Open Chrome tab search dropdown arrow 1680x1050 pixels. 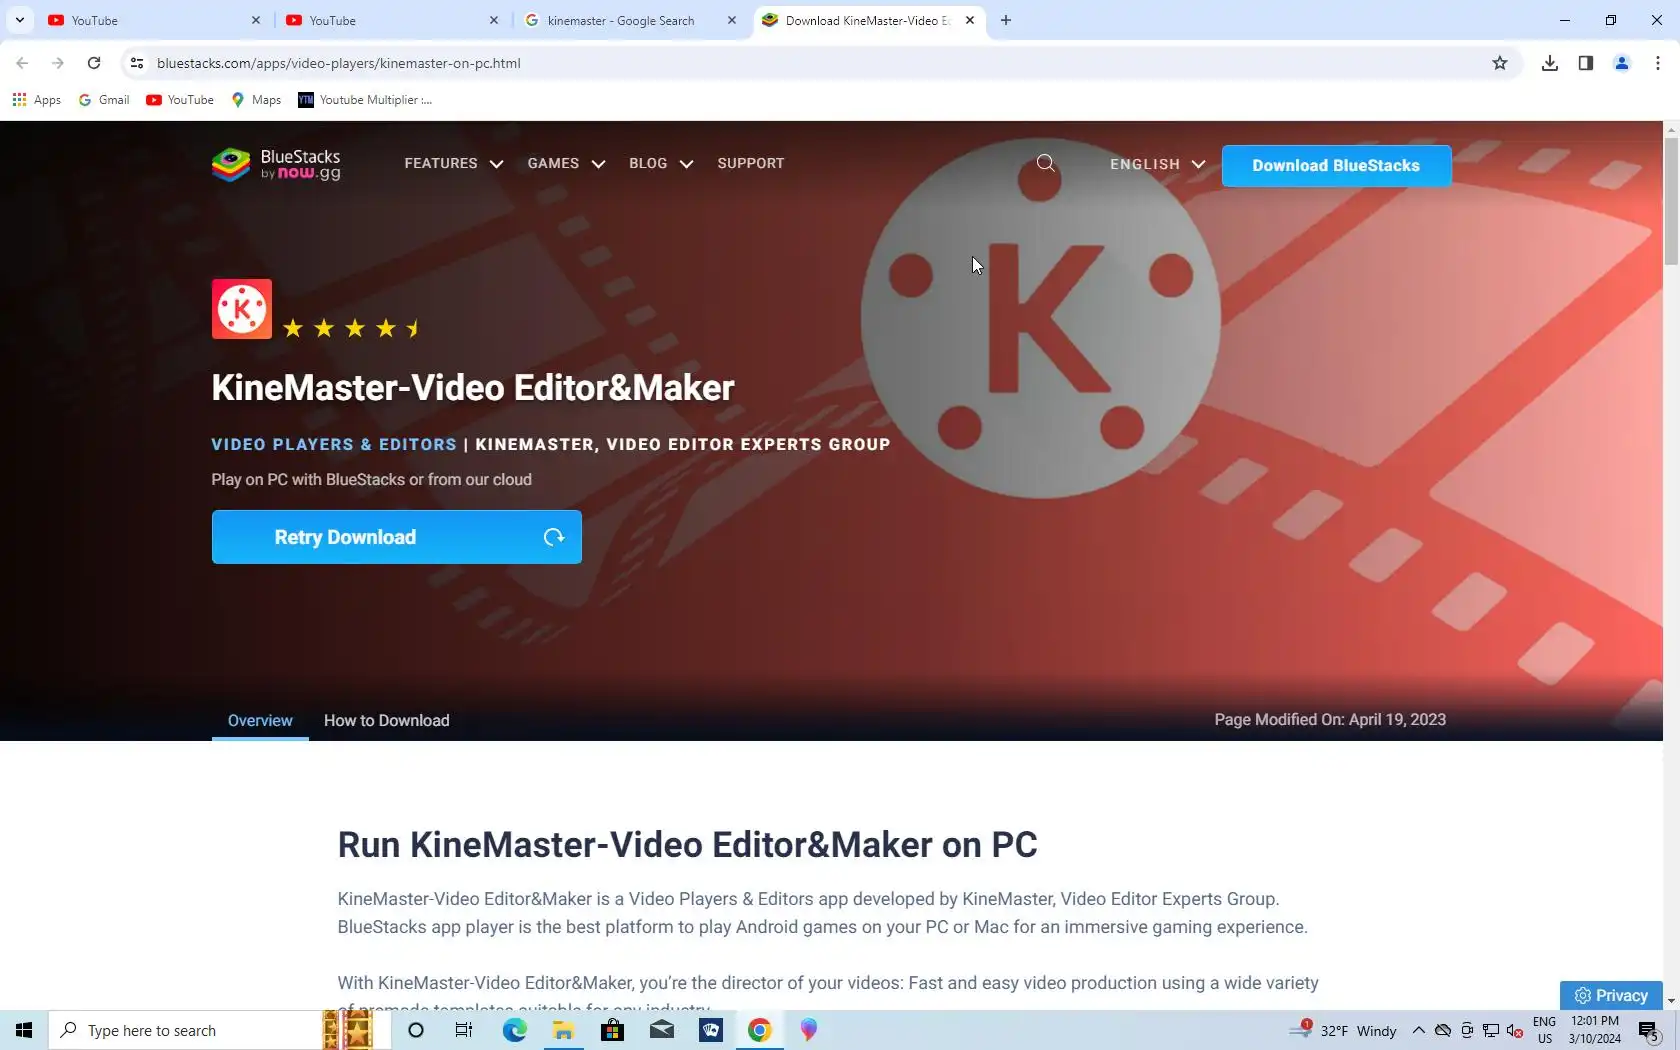pyautogui.click(x=19, y=20)
